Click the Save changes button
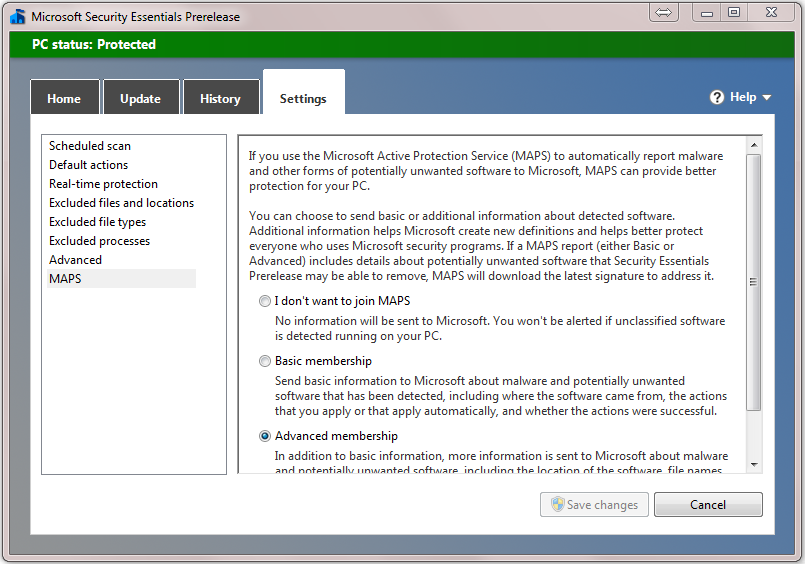The width and height of the screenshot is (805, 564). click(x=594, y=504)
